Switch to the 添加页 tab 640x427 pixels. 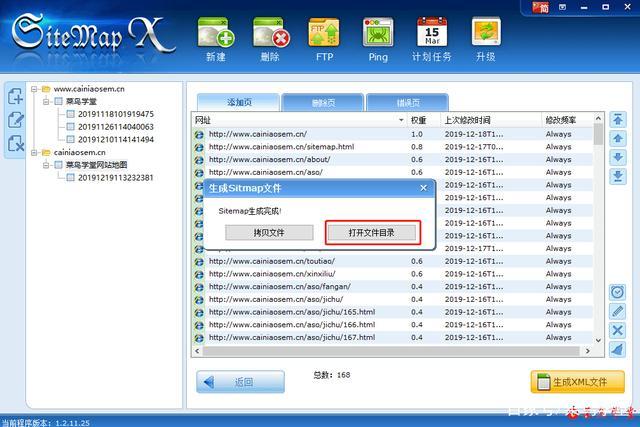(239, 102)
